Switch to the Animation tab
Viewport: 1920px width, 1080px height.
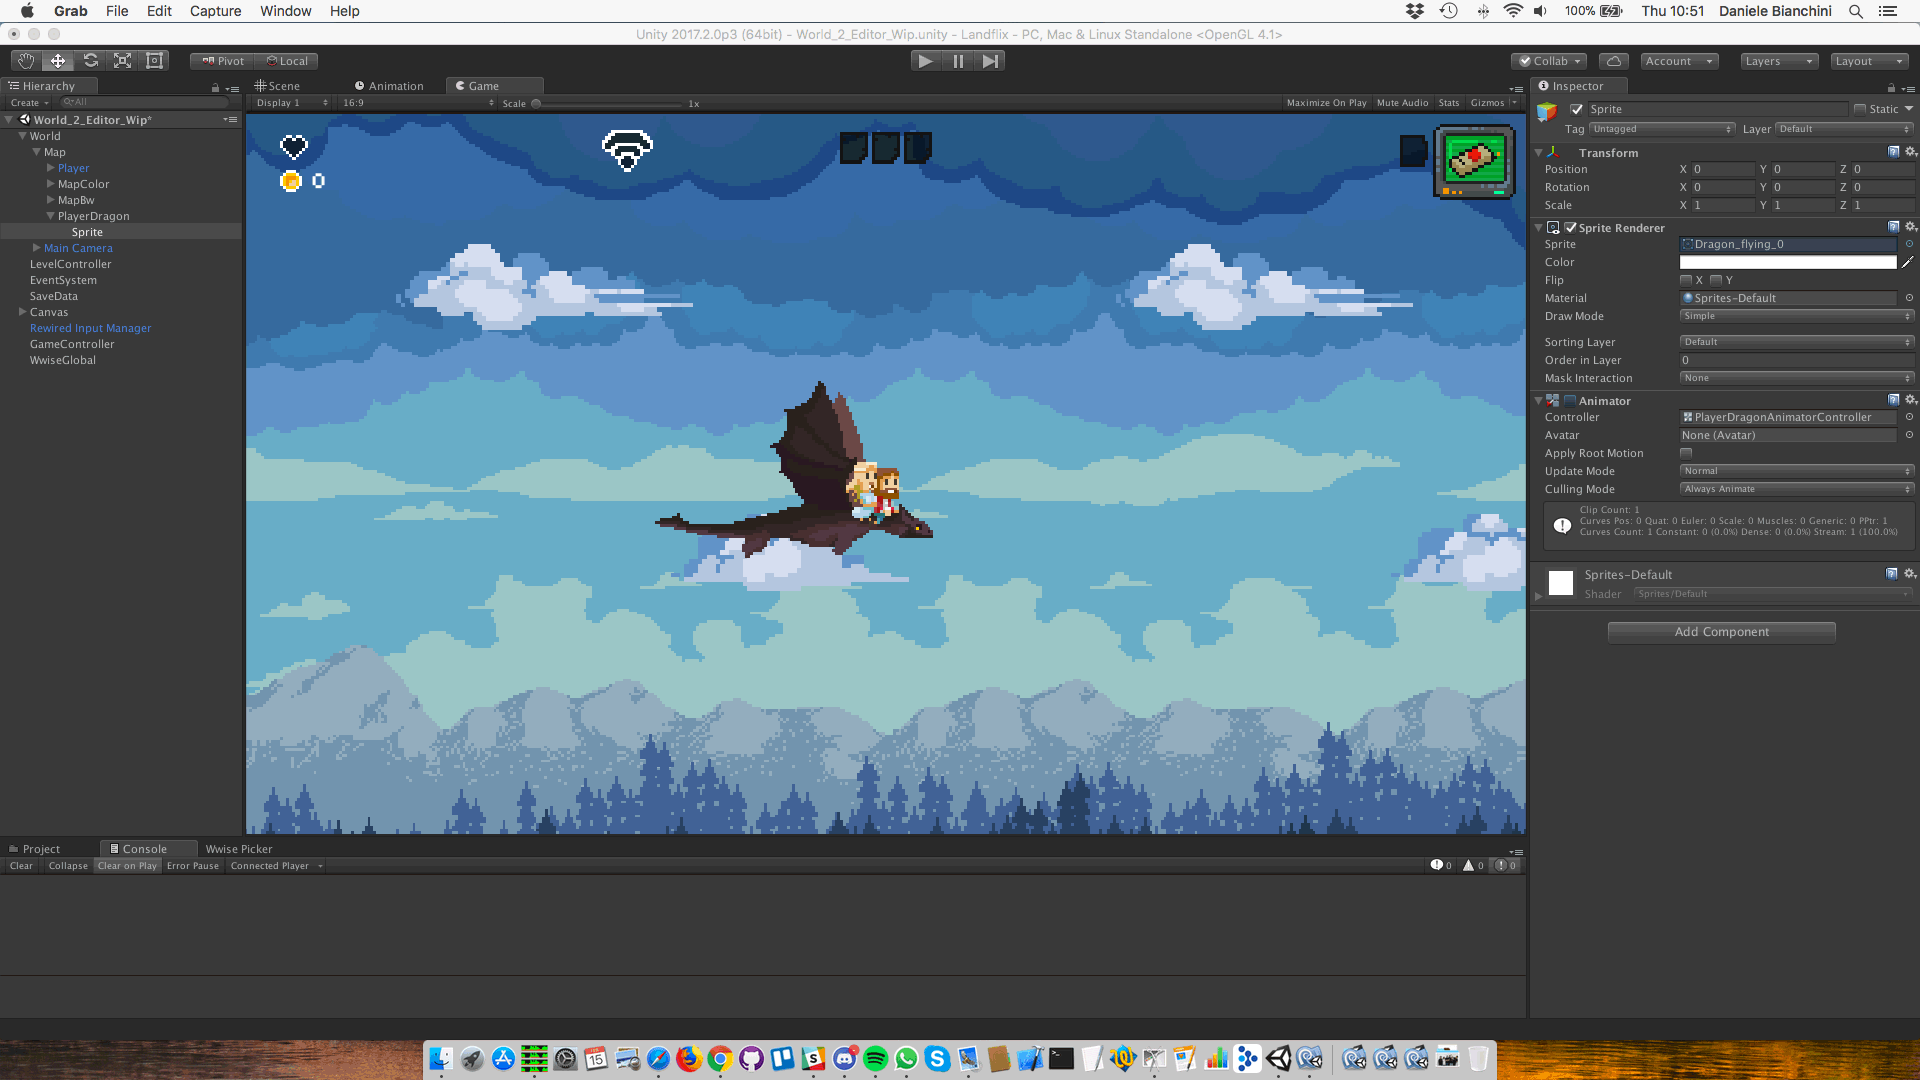389,86
